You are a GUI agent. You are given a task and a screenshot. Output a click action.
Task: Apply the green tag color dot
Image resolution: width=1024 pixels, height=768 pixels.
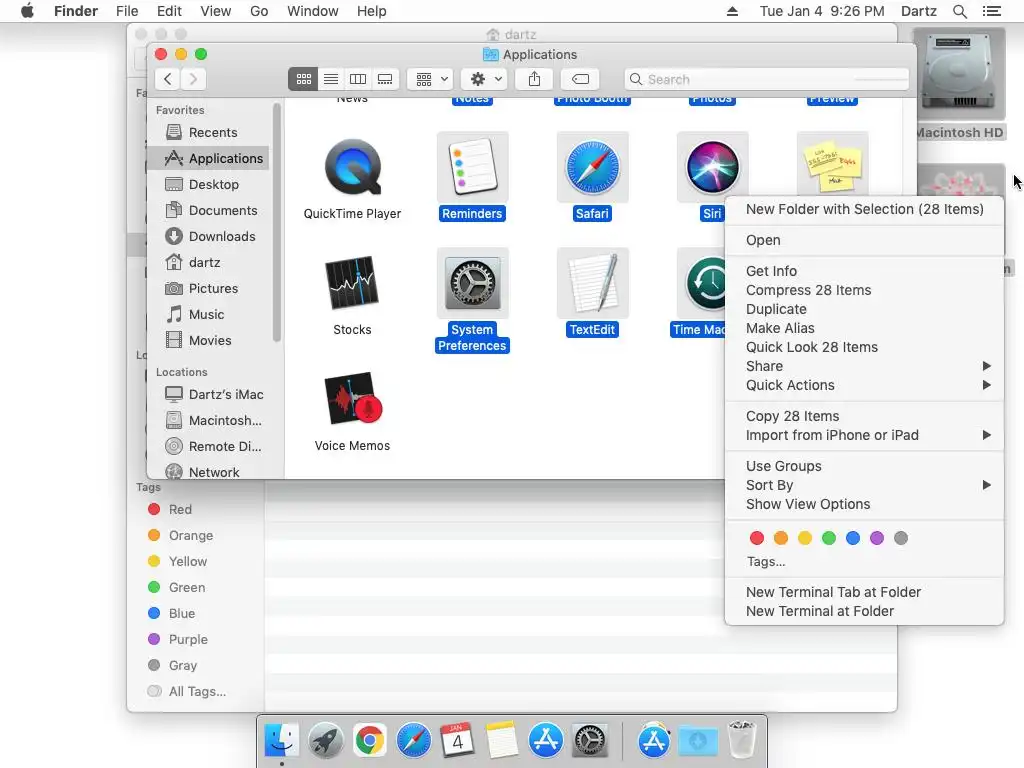pyautogui.click(x=829, y=537)
